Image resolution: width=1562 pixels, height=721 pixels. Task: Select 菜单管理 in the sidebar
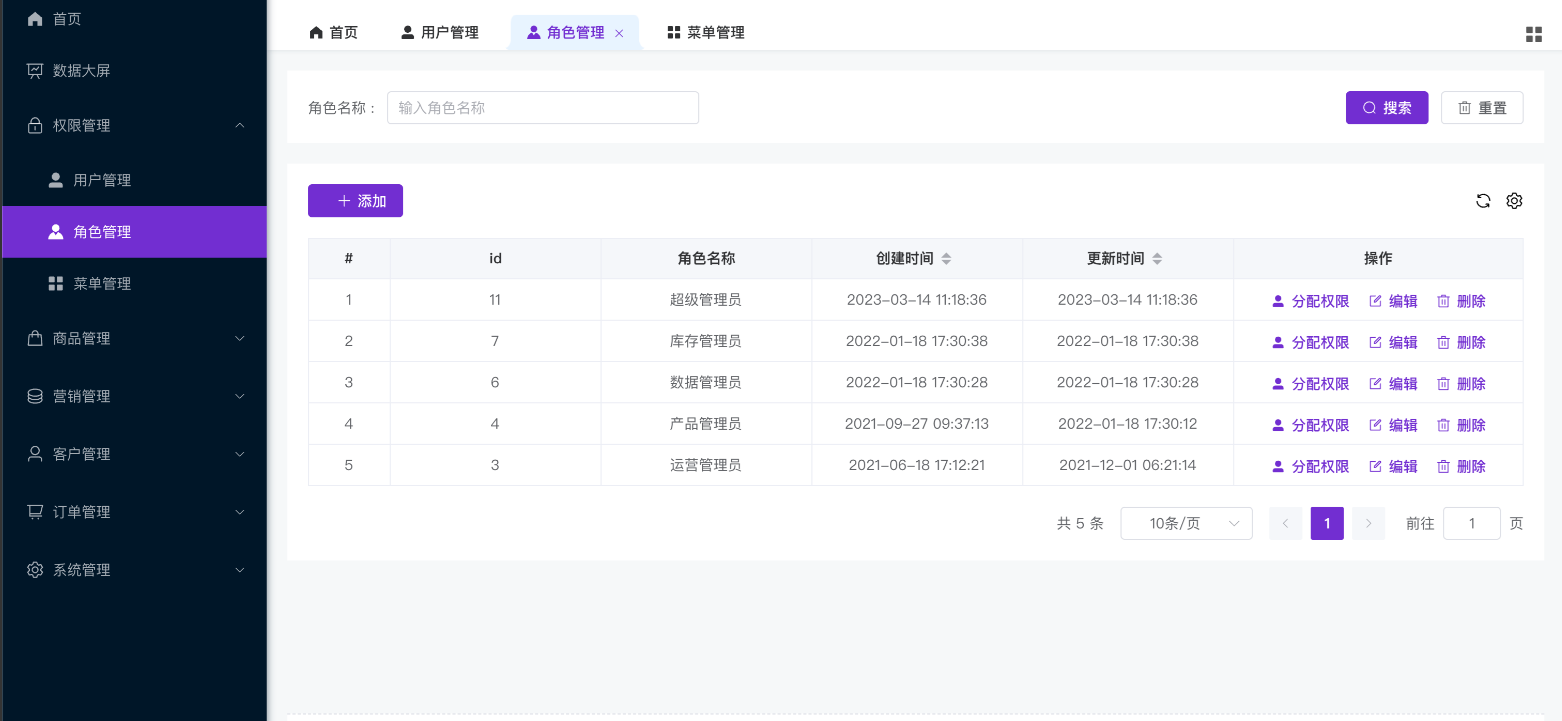[134, 284]
